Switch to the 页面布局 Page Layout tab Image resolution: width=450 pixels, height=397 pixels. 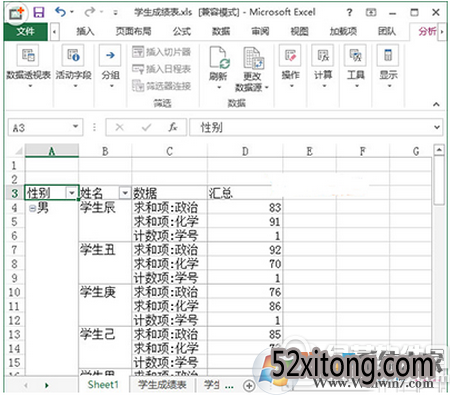click(133, 32)
